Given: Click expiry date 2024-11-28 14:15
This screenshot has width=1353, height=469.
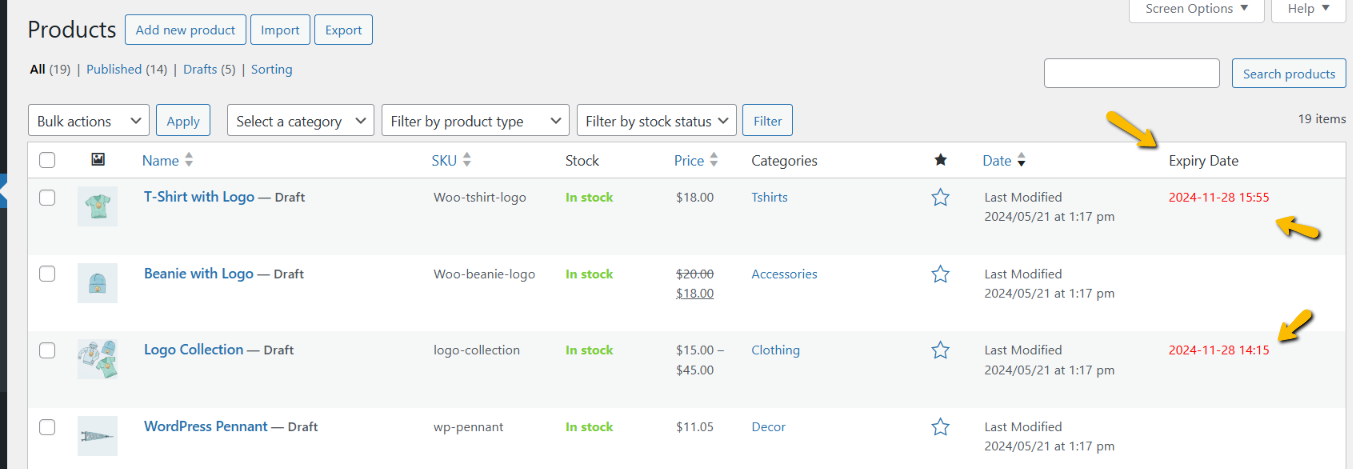Looking at the screenshot, I should [x=1218, y=350].
